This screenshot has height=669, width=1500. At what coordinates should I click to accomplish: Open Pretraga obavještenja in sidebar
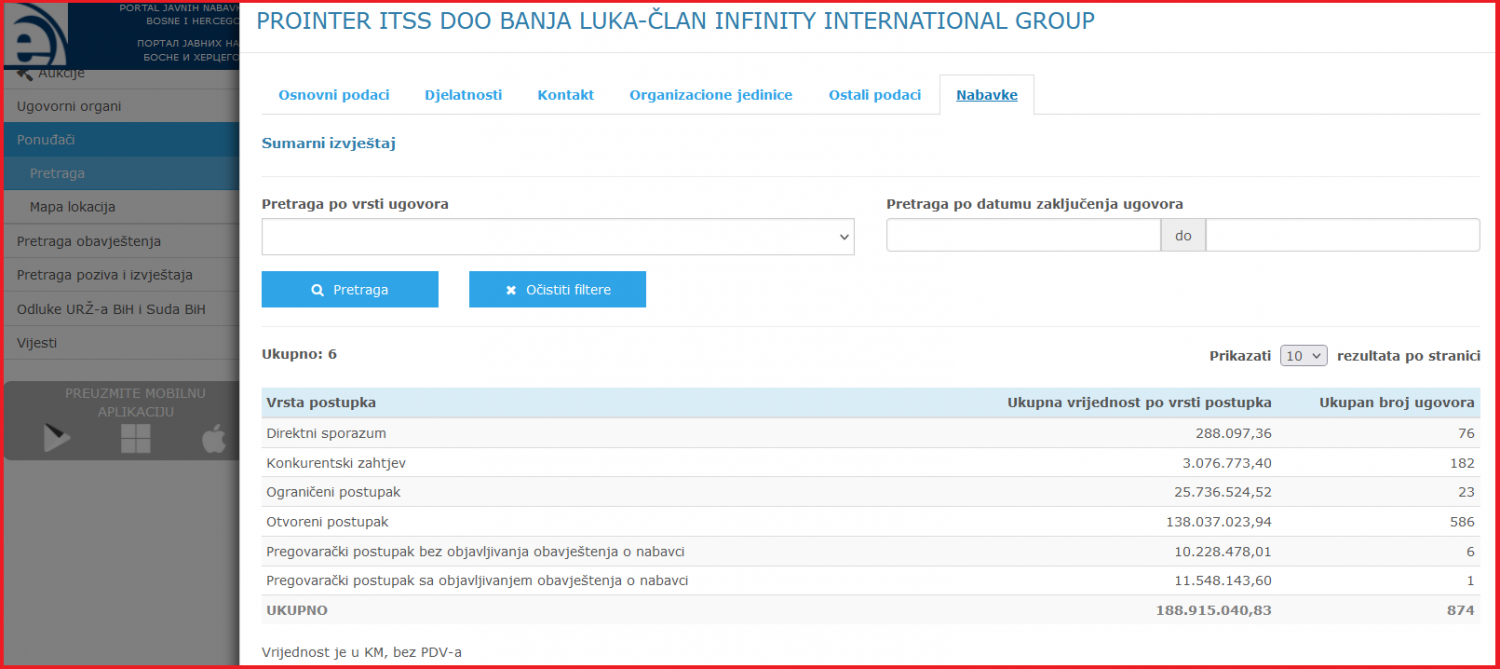point(122,241)
